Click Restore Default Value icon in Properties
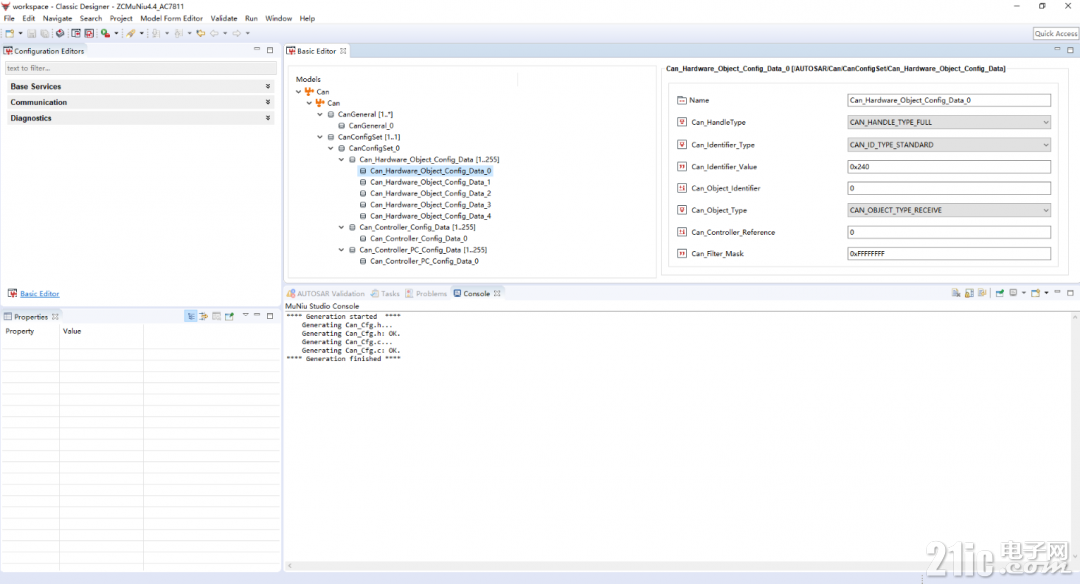The height and width of the screenshot is (584, 1080). pyautogui.click(x=216, y=316)
